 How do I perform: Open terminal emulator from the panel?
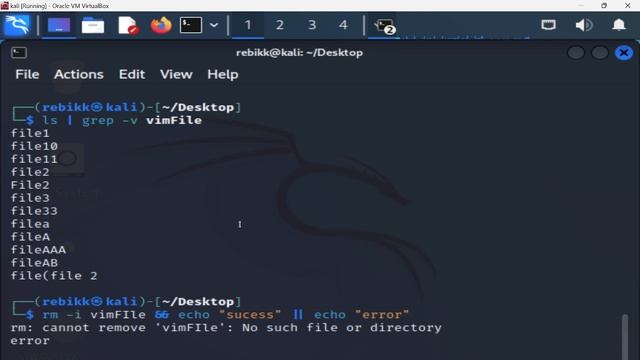(x=191, y=25)
